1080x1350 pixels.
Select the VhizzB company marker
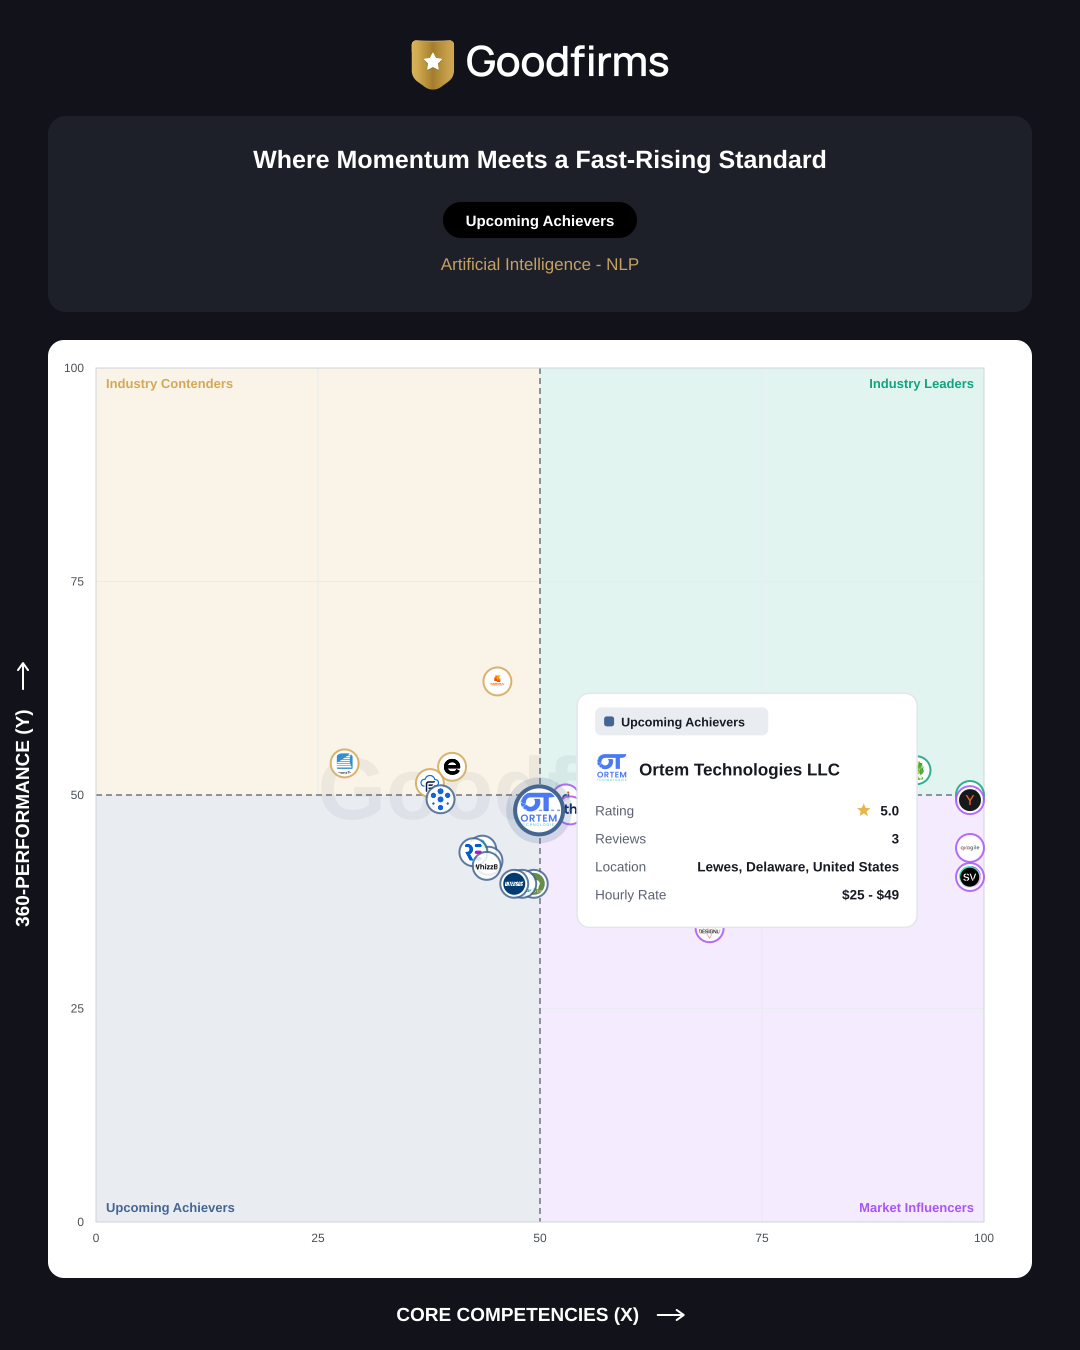pos(487,866)
